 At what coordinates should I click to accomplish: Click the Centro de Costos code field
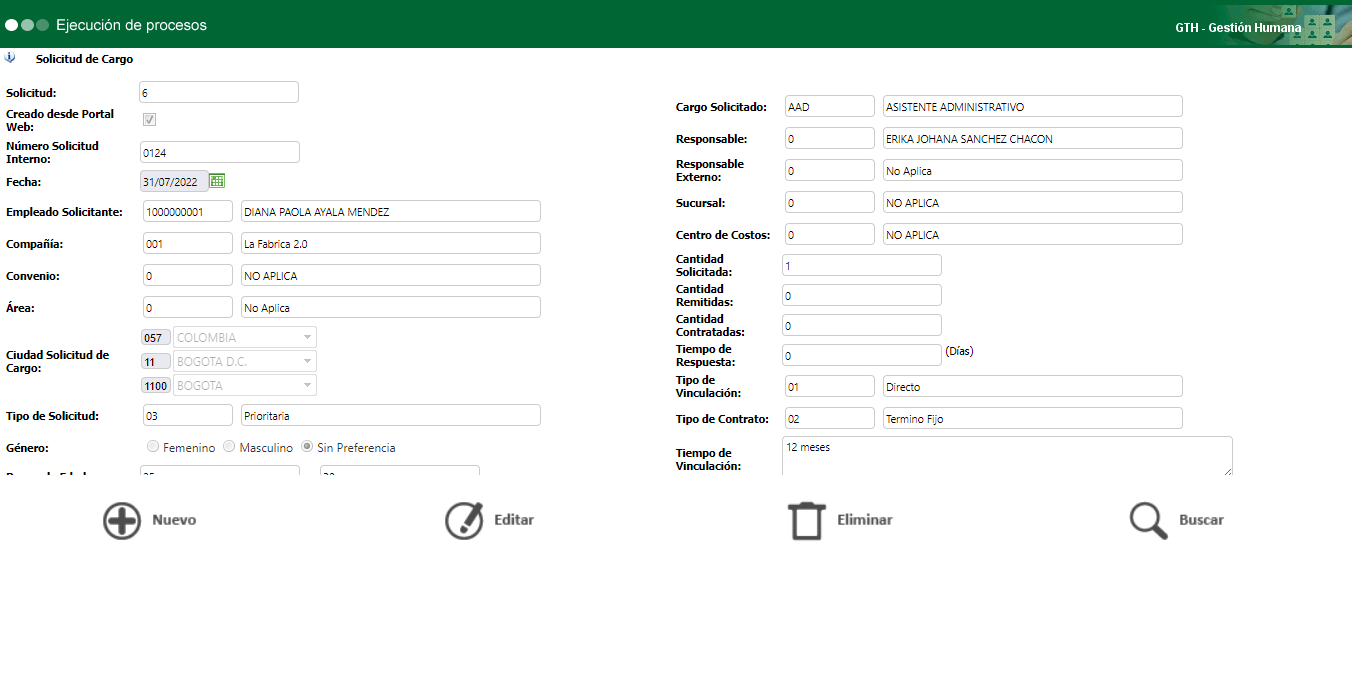(x=830, y=234)
